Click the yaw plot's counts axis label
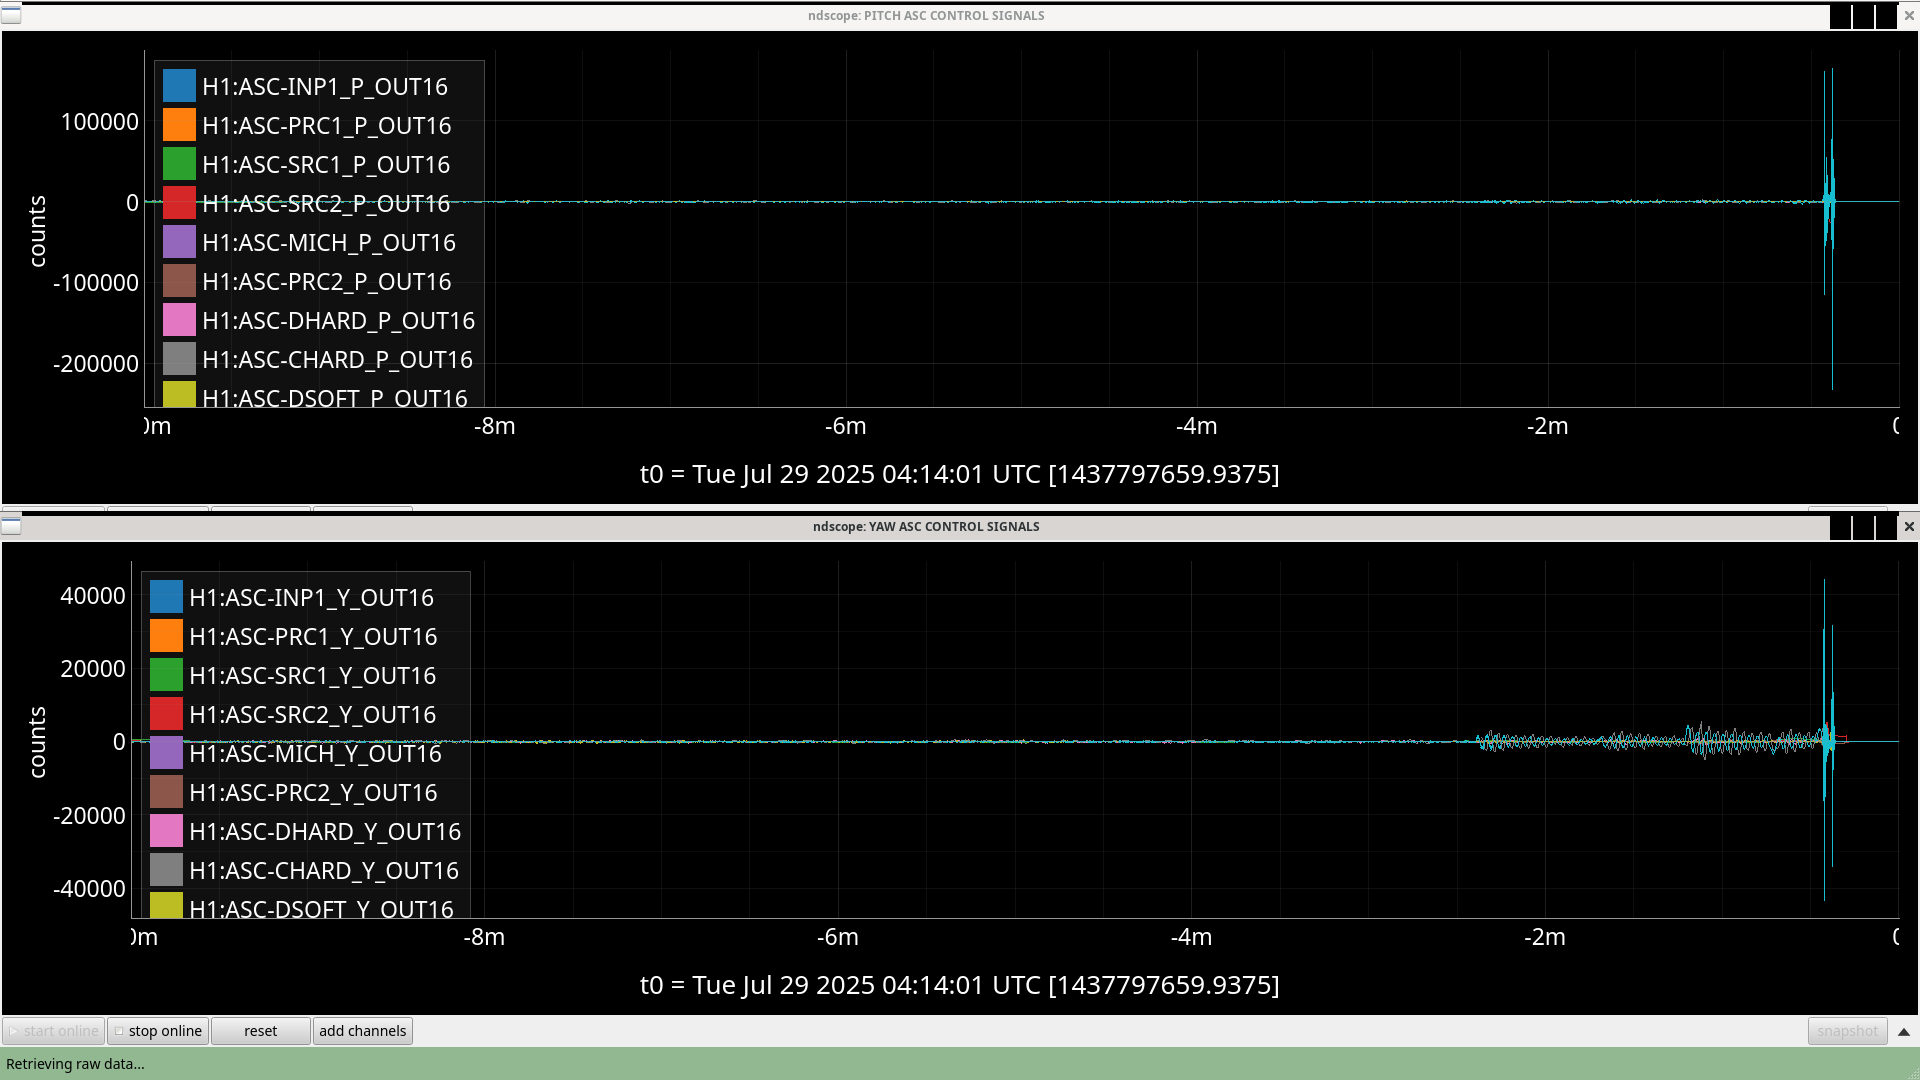The width and height of the screenshot is (1920, 1080). (x=38, y=741)
